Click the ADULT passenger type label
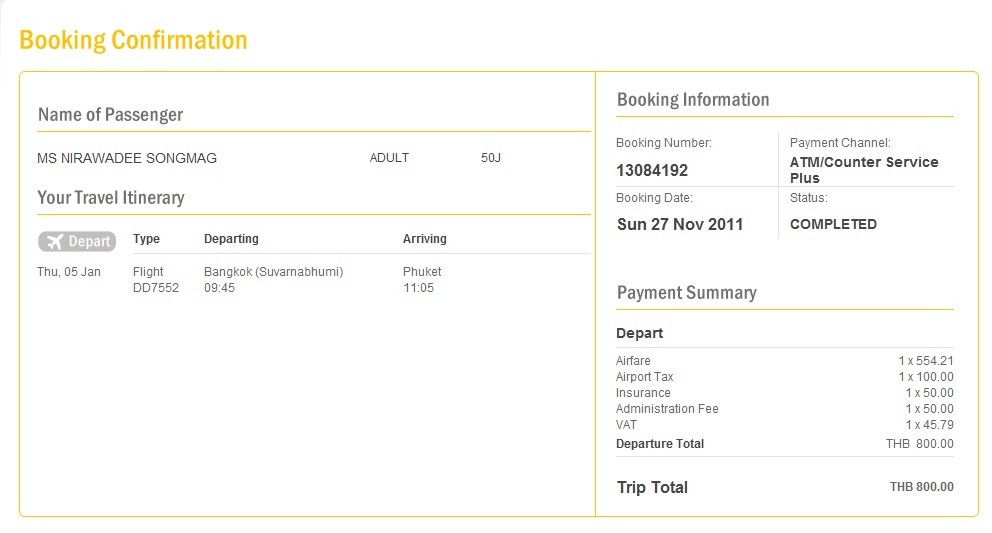Viewport: 992px width, 533px height. (389, 158)
